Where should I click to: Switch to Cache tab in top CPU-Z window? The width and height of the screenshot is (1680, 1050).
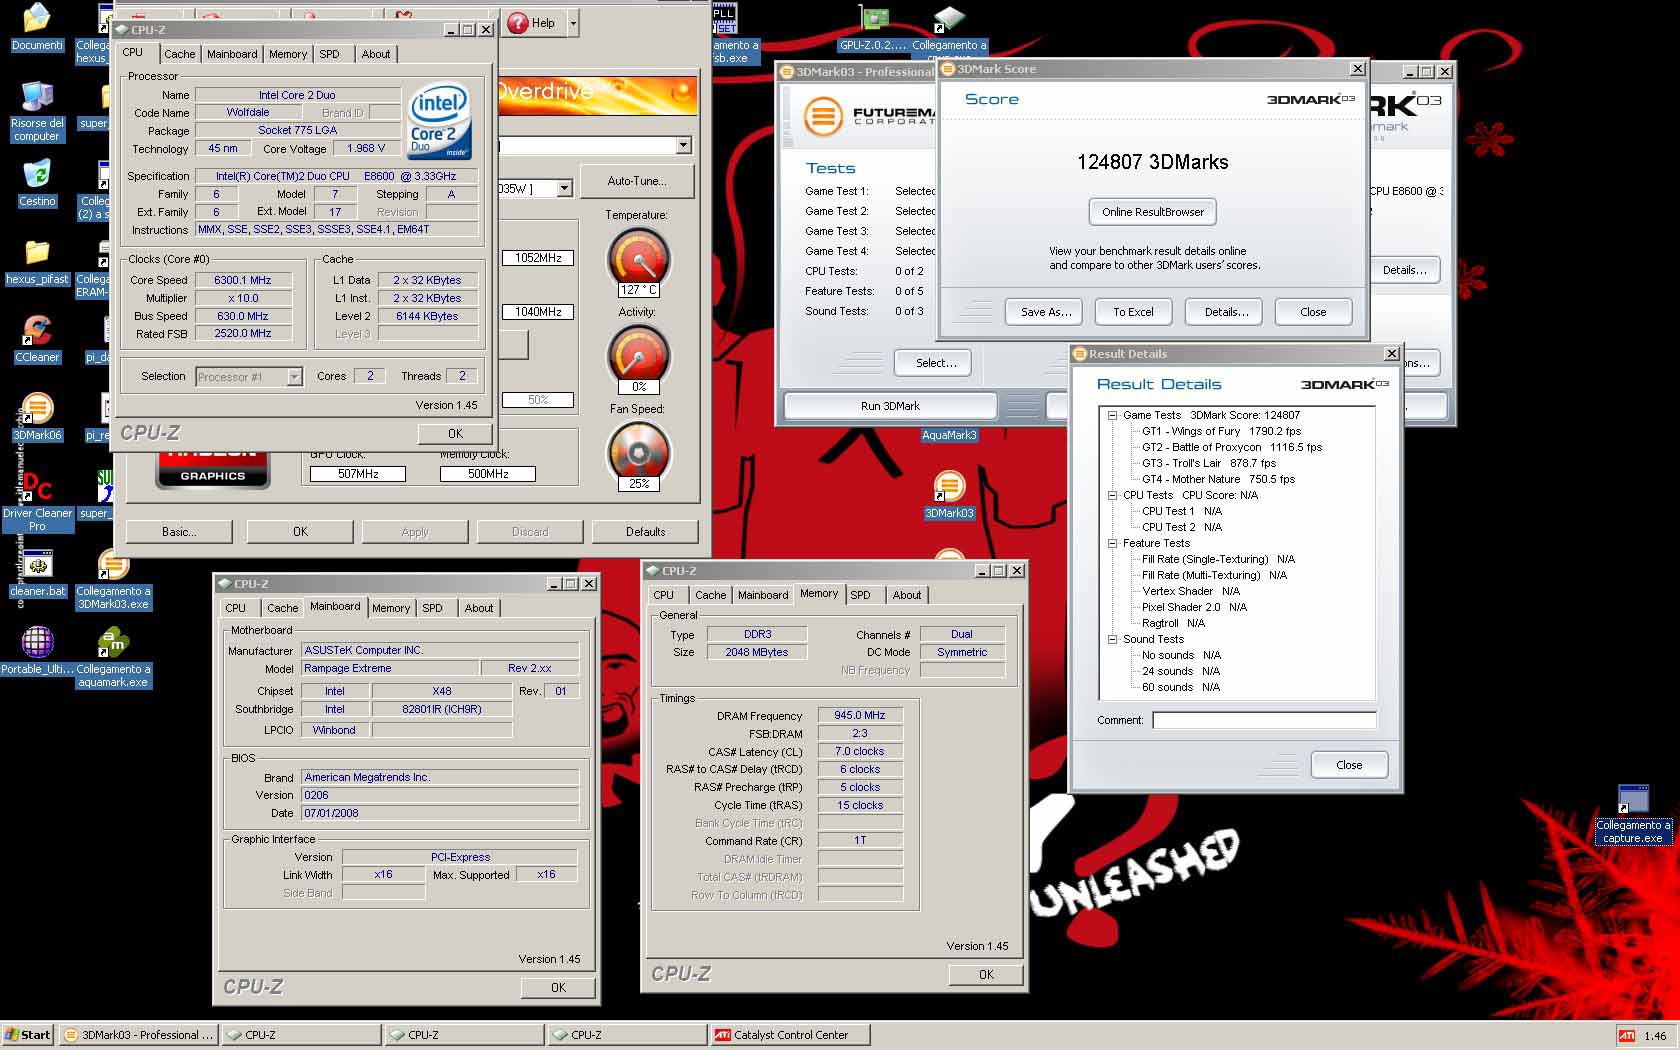coord(180,54)
